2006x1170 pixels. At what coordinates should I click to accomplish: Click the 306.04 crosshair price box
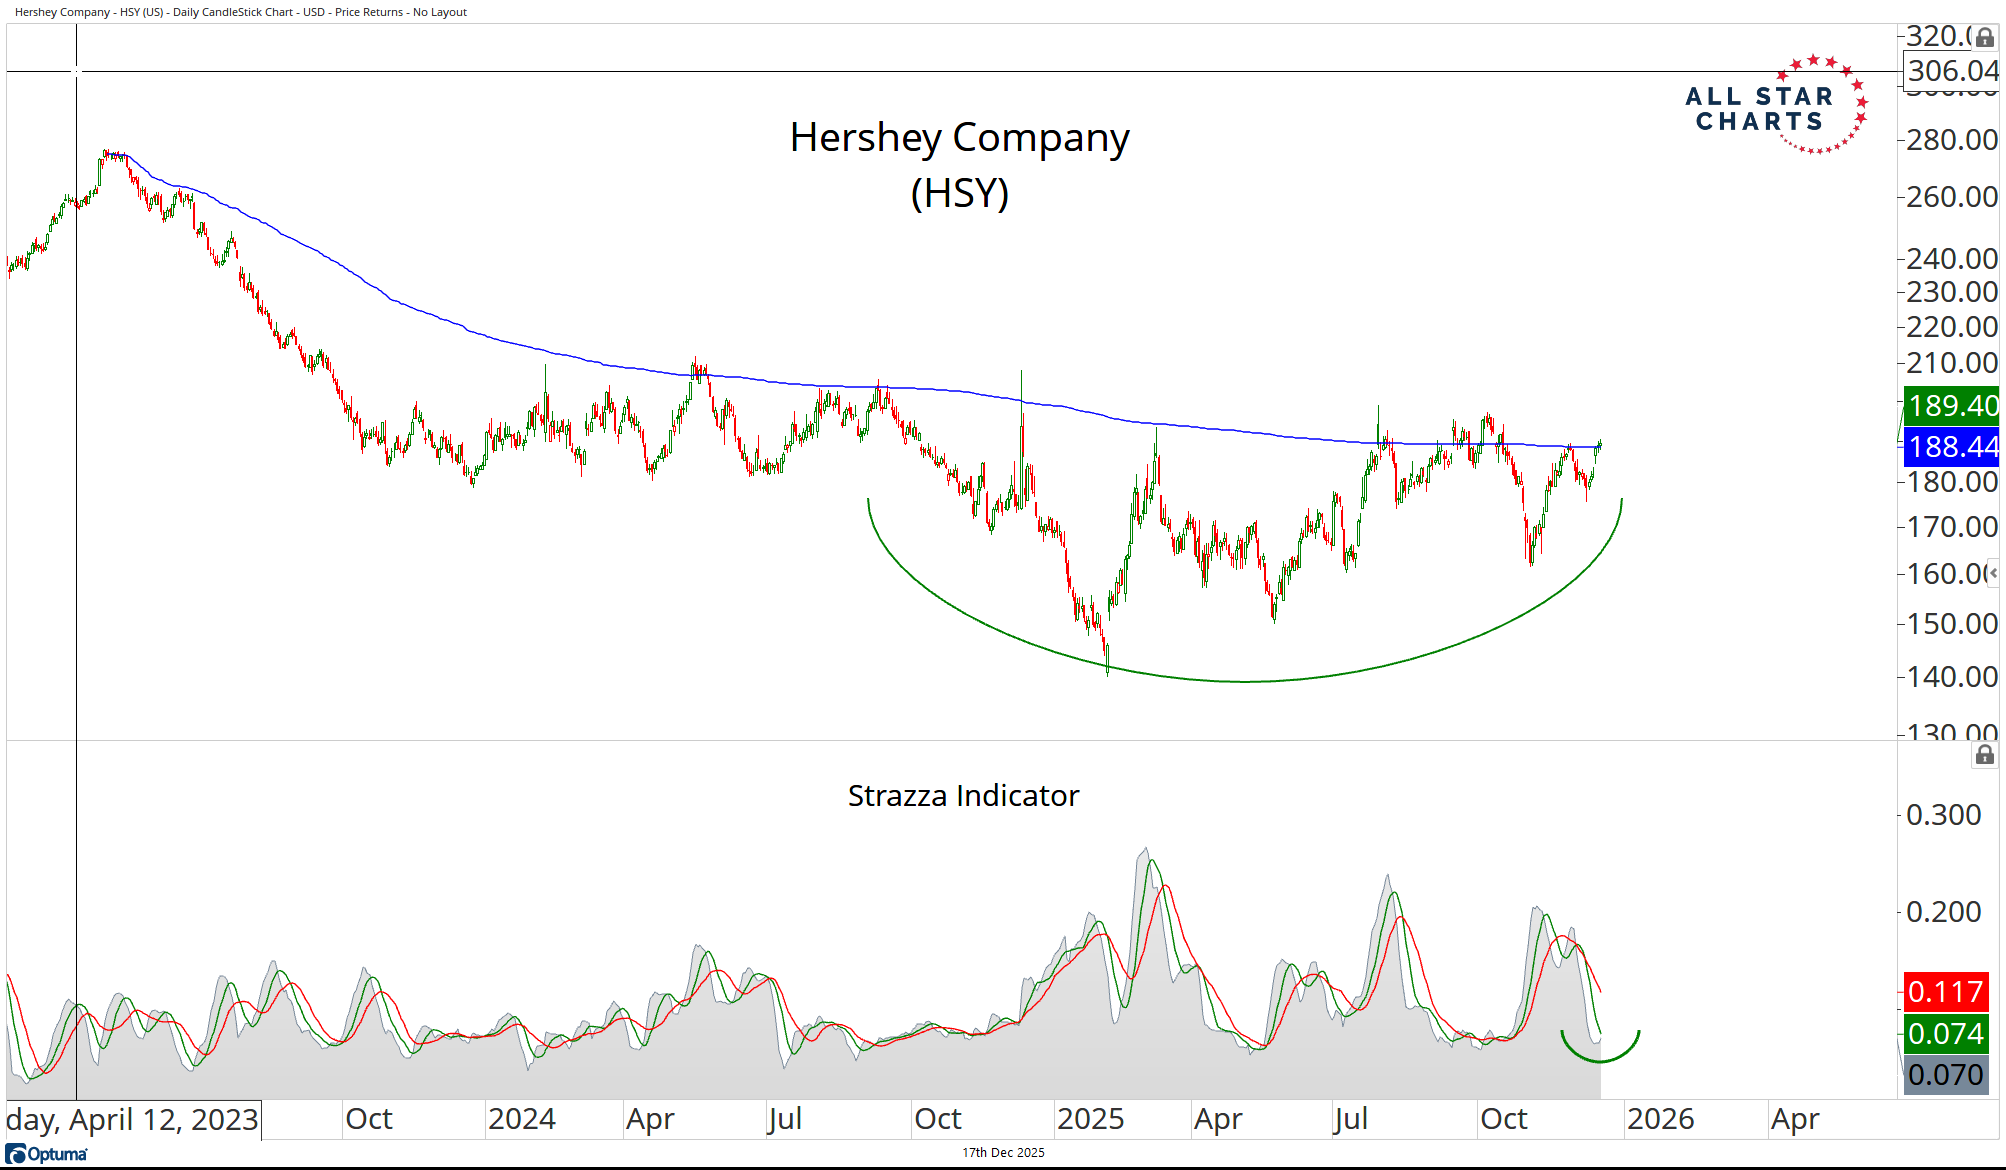pyautogui.click(x=1951, y=71)
